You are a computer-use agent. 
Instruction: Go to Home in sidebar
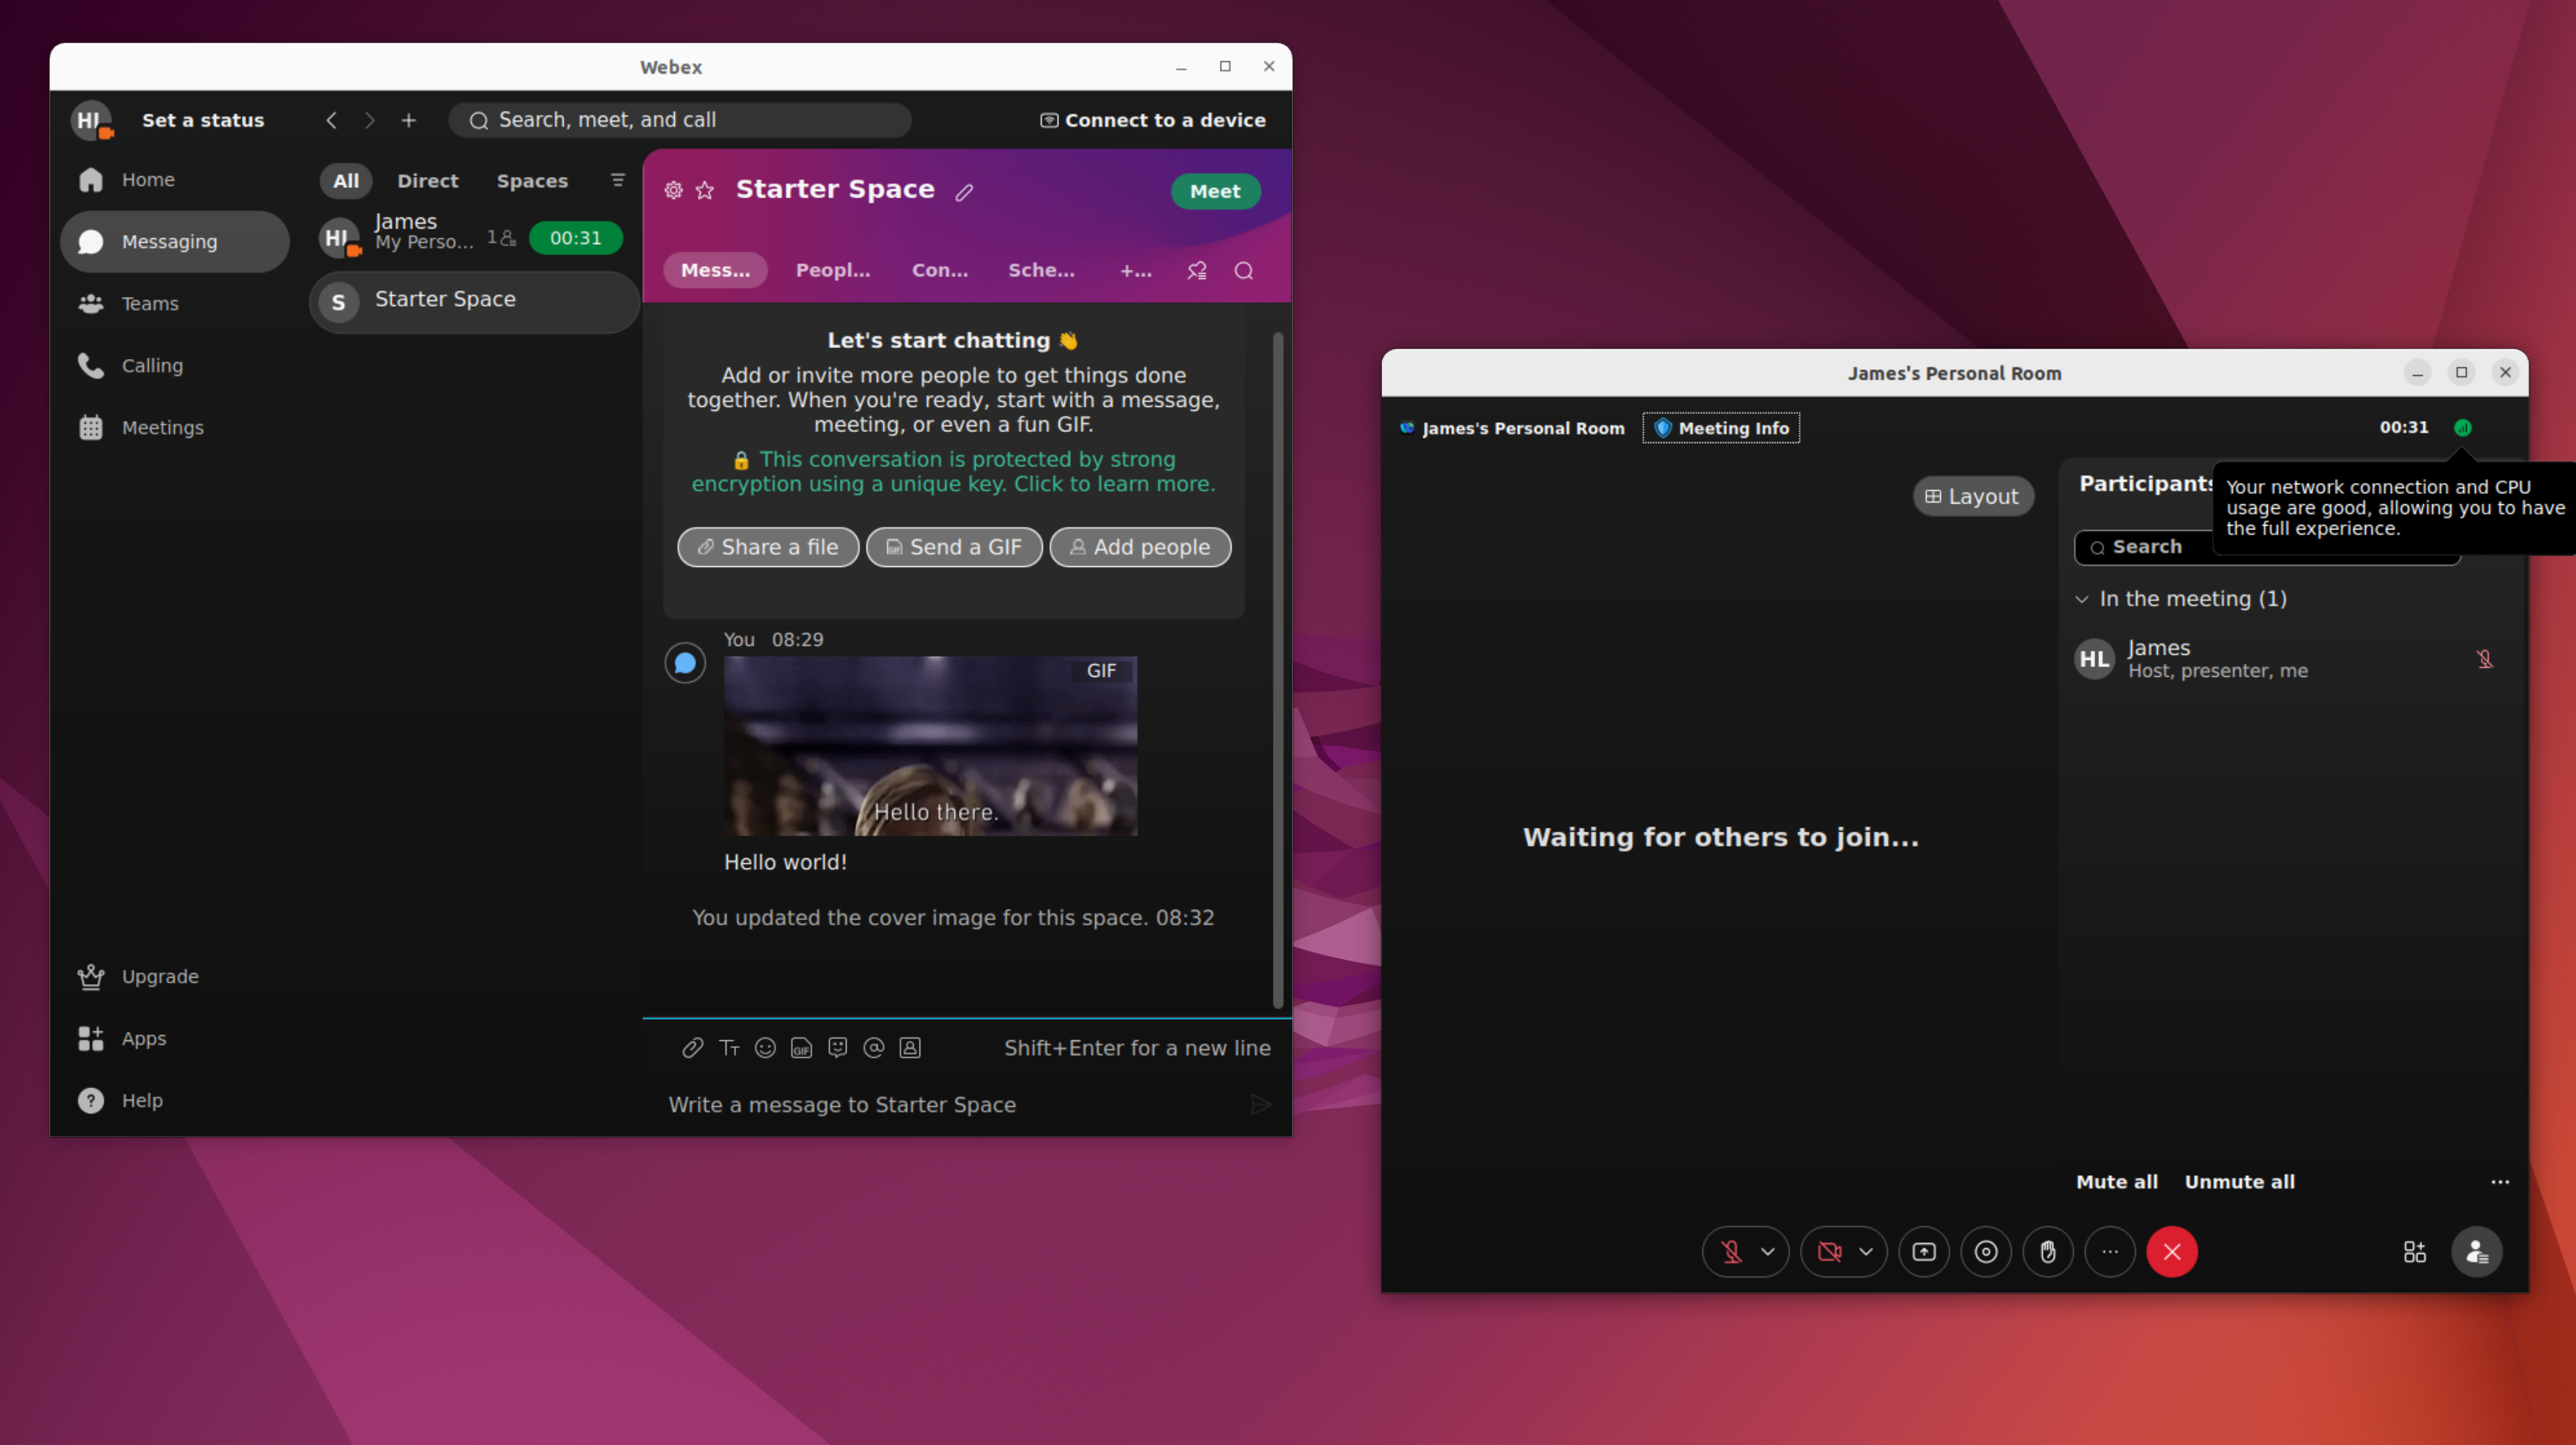click(175, 180)
